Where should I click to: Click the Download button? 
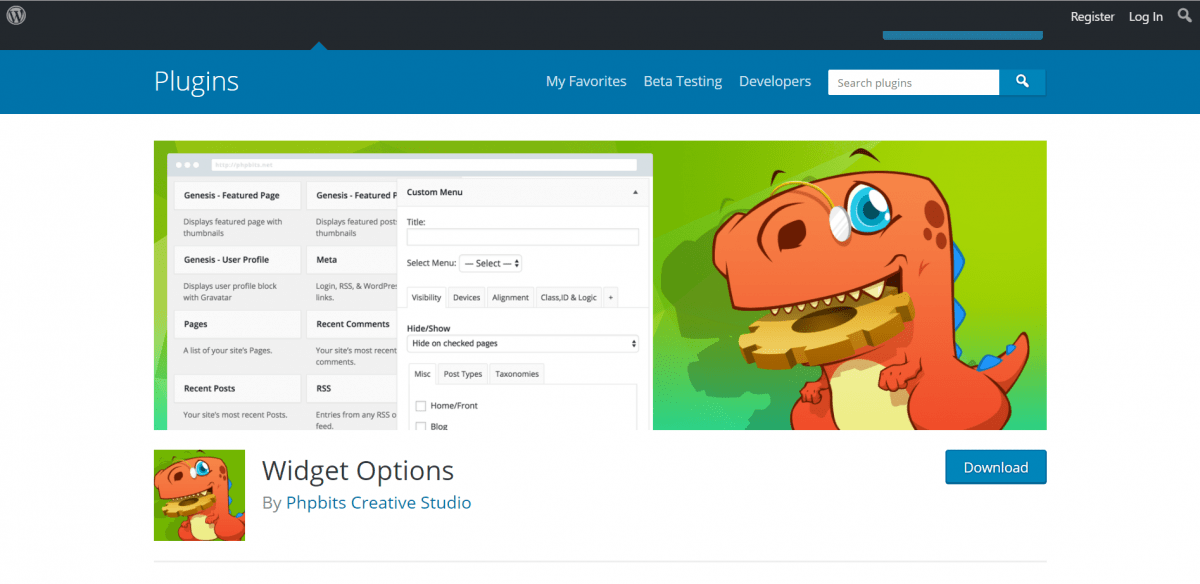coord(995,467)
